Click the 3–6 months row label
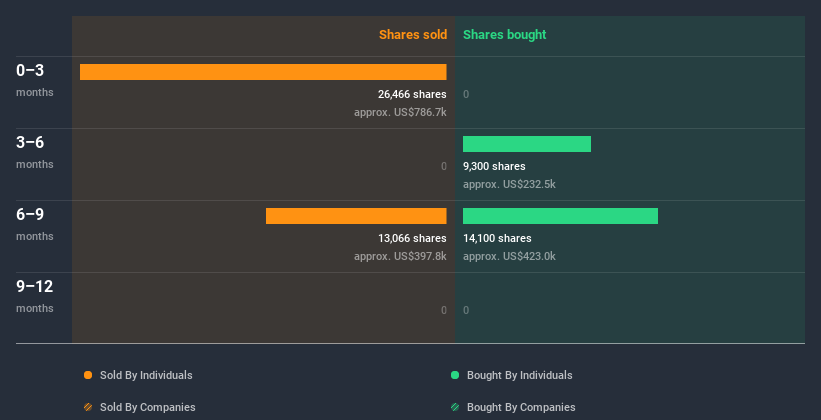This screenshot has width=821, height=420. [35, 152]
